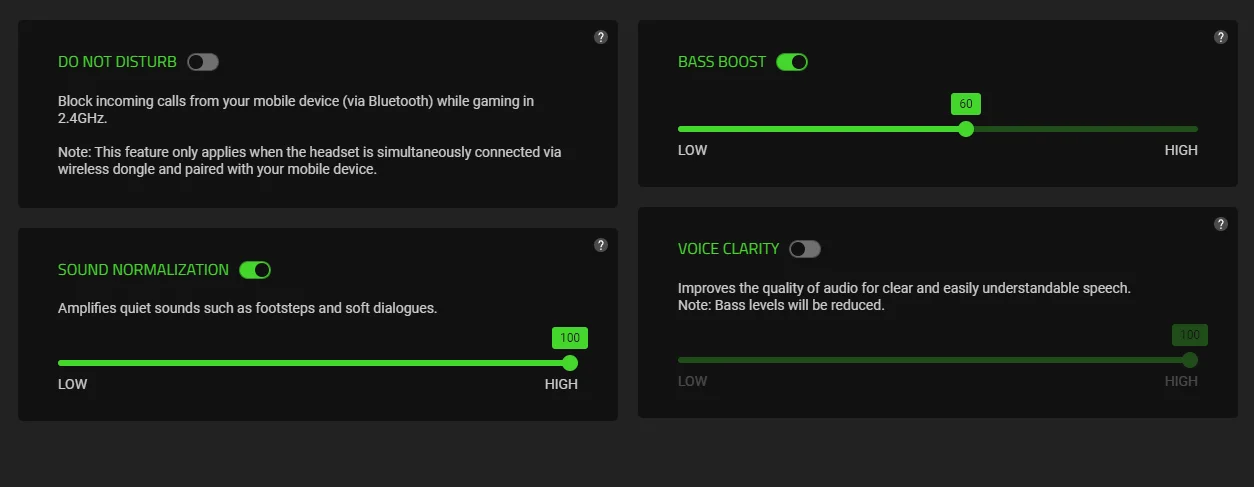Image resolution: width=1254 pixels, height=487 pixels.
Task: Click the Sound Normalization 100 value badge
Action: (x=570, y=338)
